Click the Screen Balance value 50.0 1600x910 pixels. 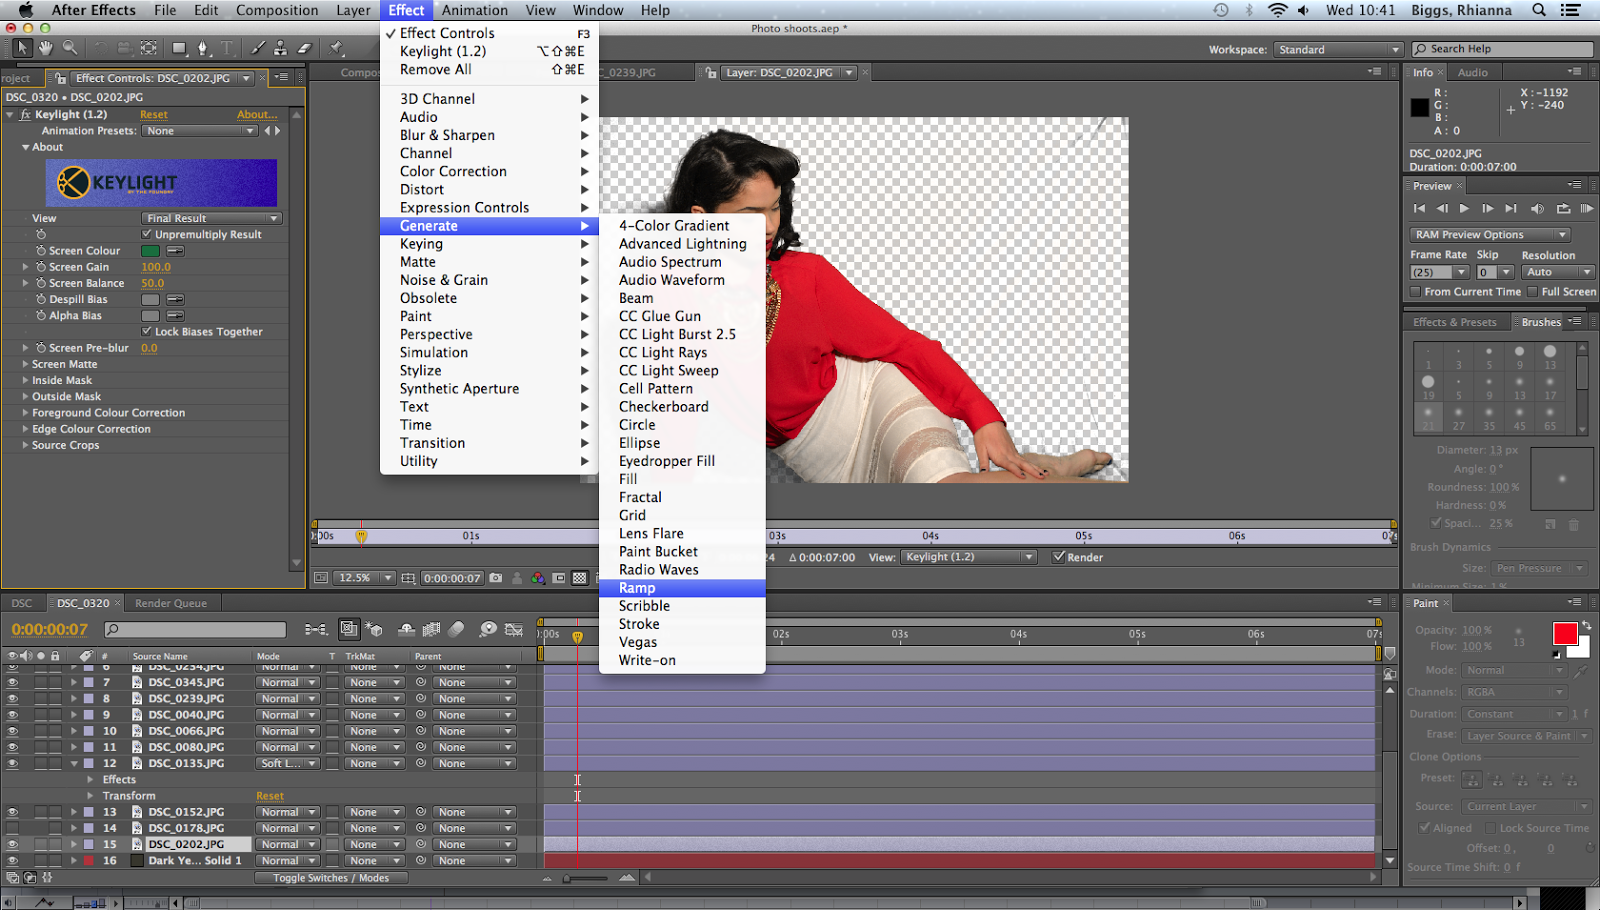tap(152, 283)
